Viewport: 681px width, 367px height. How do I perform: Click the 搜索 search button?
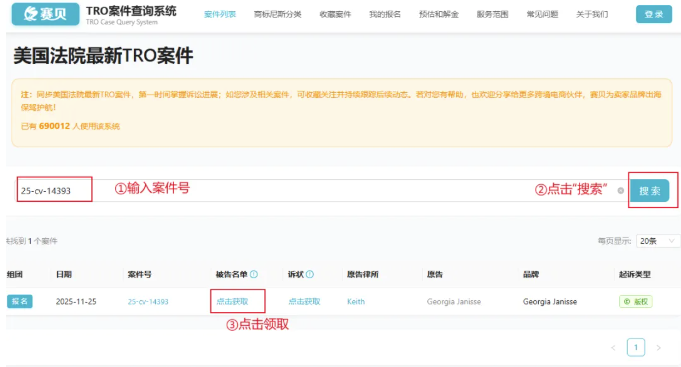650,191
